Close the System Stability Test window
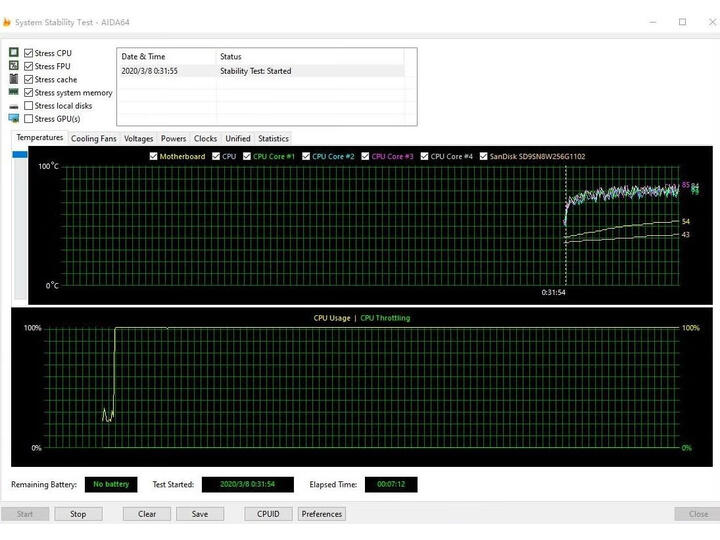This screenshot has width=720, height=540. coord(712,22)
